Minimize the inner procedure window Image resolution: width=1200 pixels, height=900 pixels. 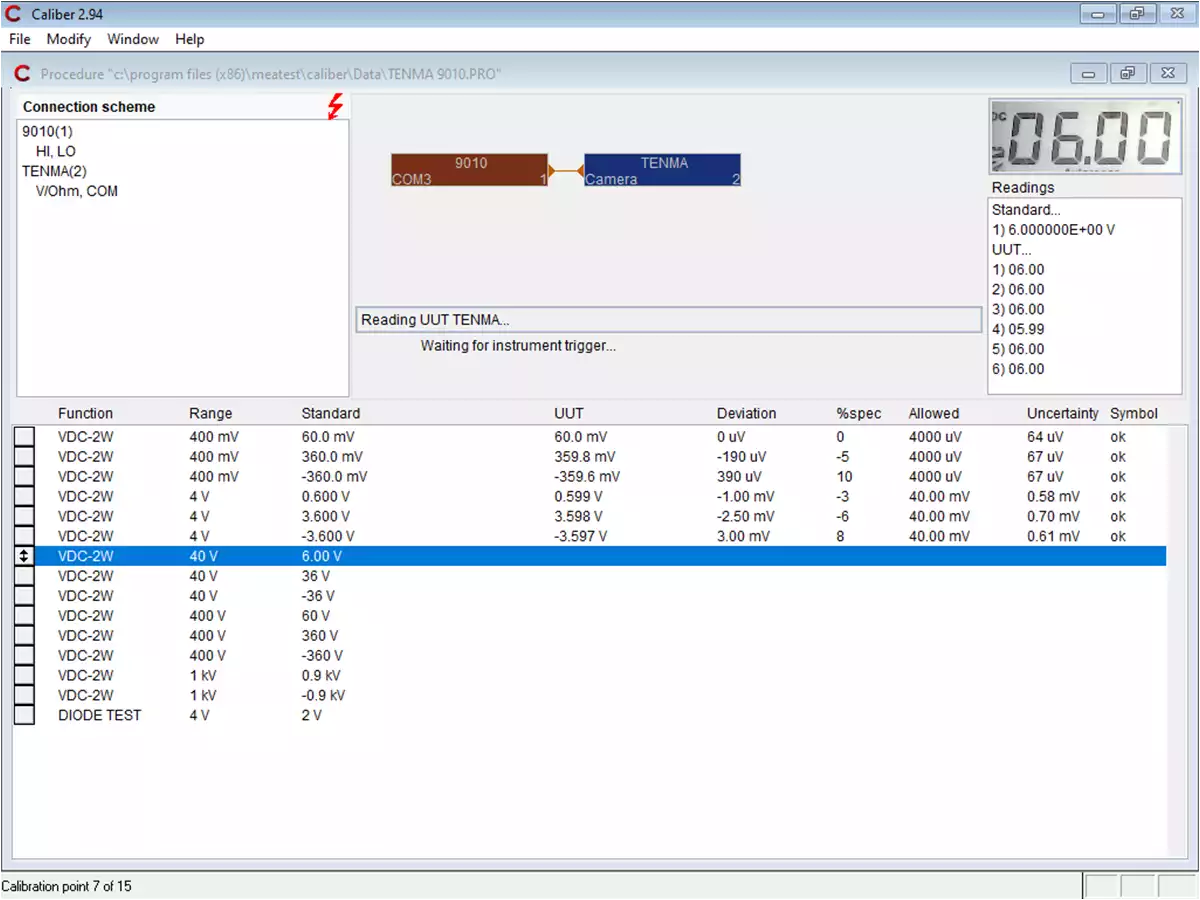point(1088,73)
